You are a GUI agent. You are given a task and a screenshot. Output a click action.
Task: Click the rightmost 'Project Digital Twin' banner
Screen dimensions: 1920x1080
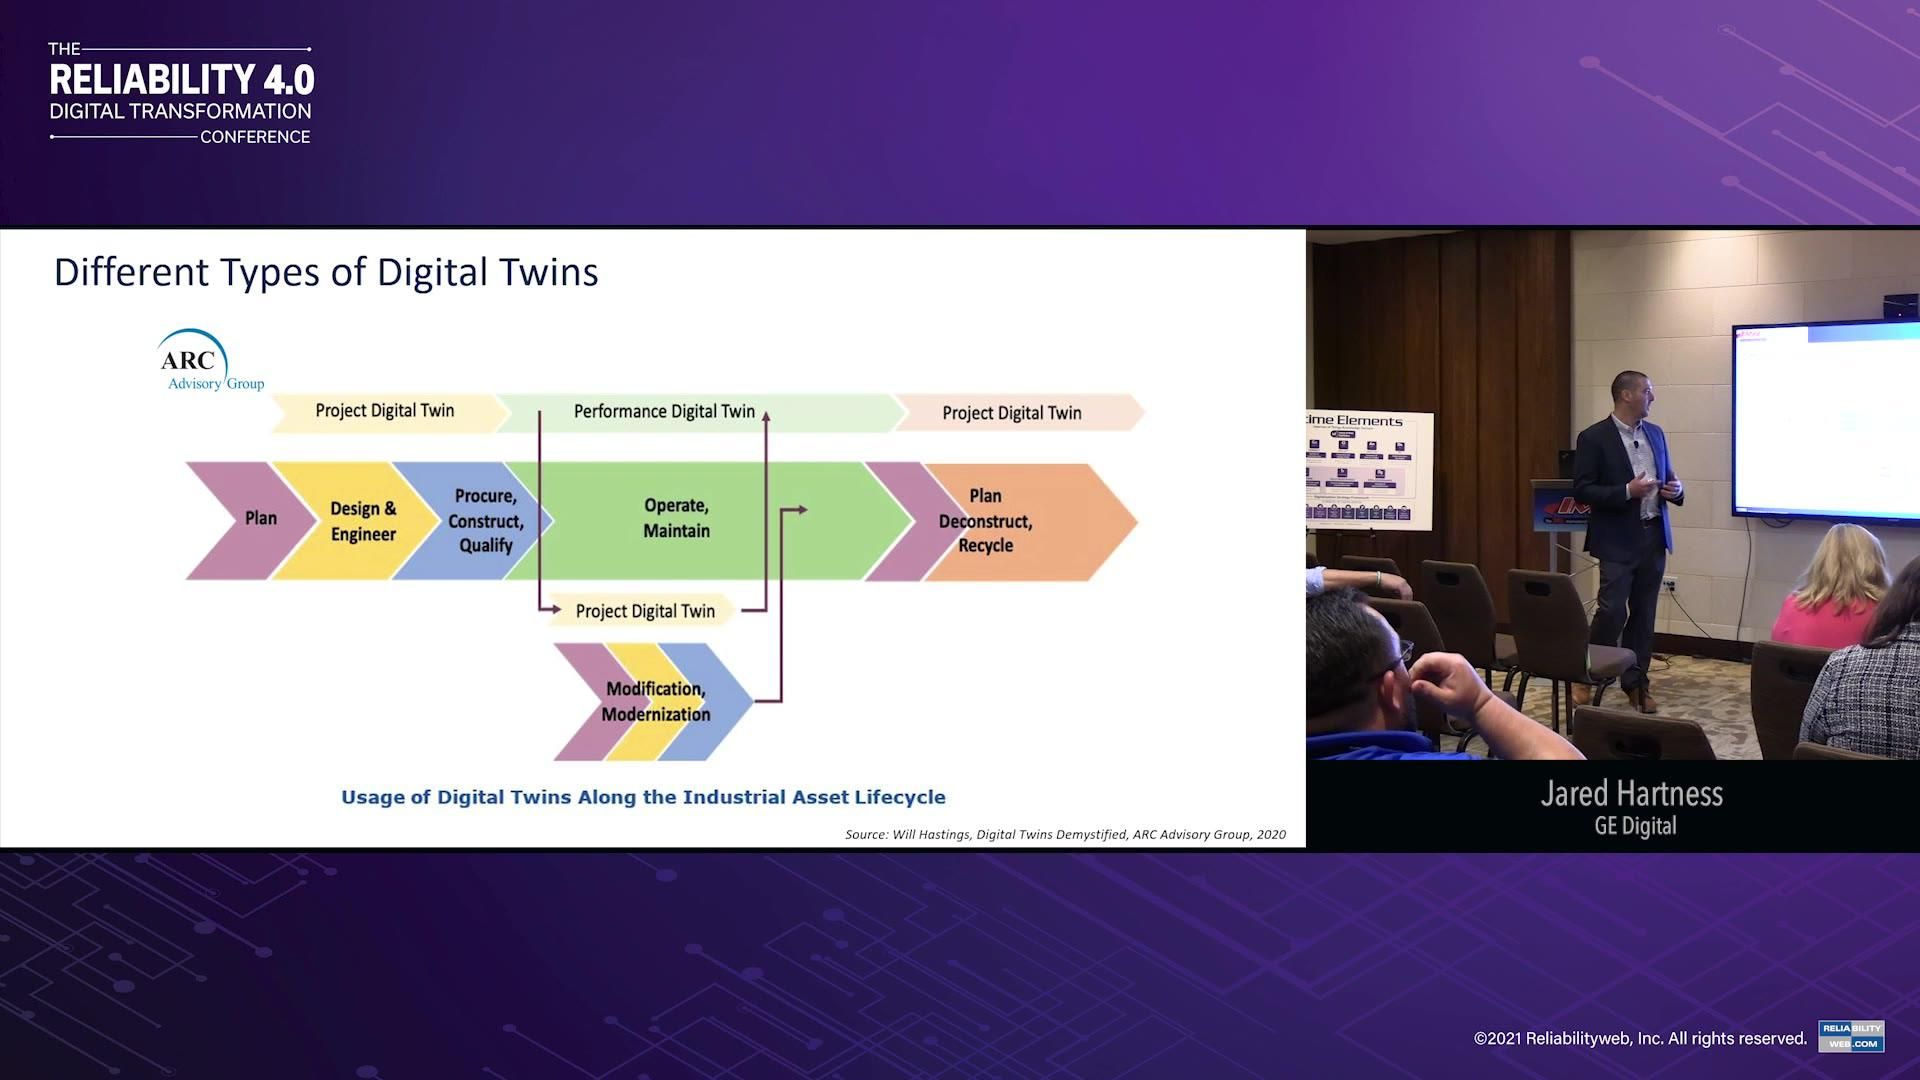(1011, 412)
